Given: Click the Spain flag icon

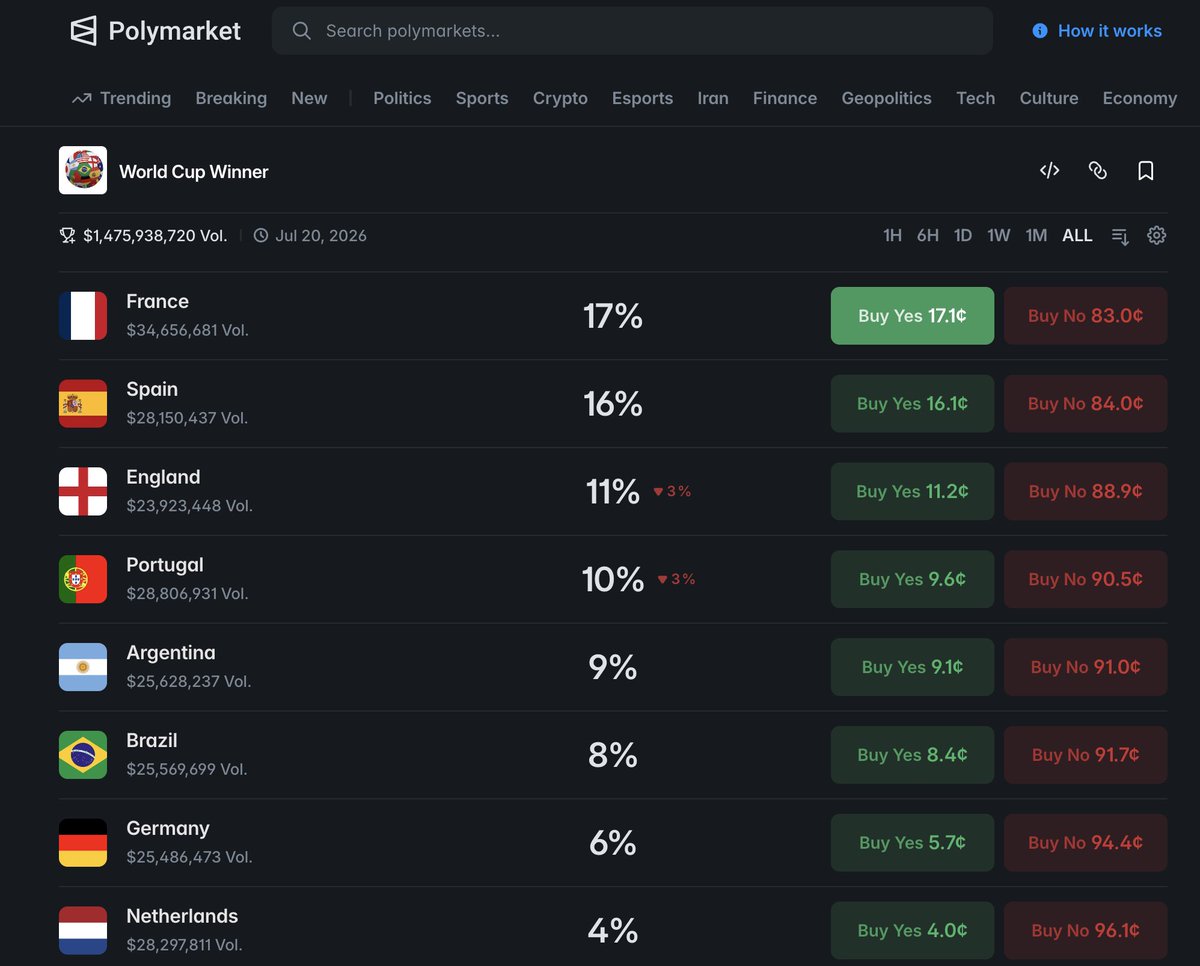Looking at the screenshot, I should coord(83,404).
